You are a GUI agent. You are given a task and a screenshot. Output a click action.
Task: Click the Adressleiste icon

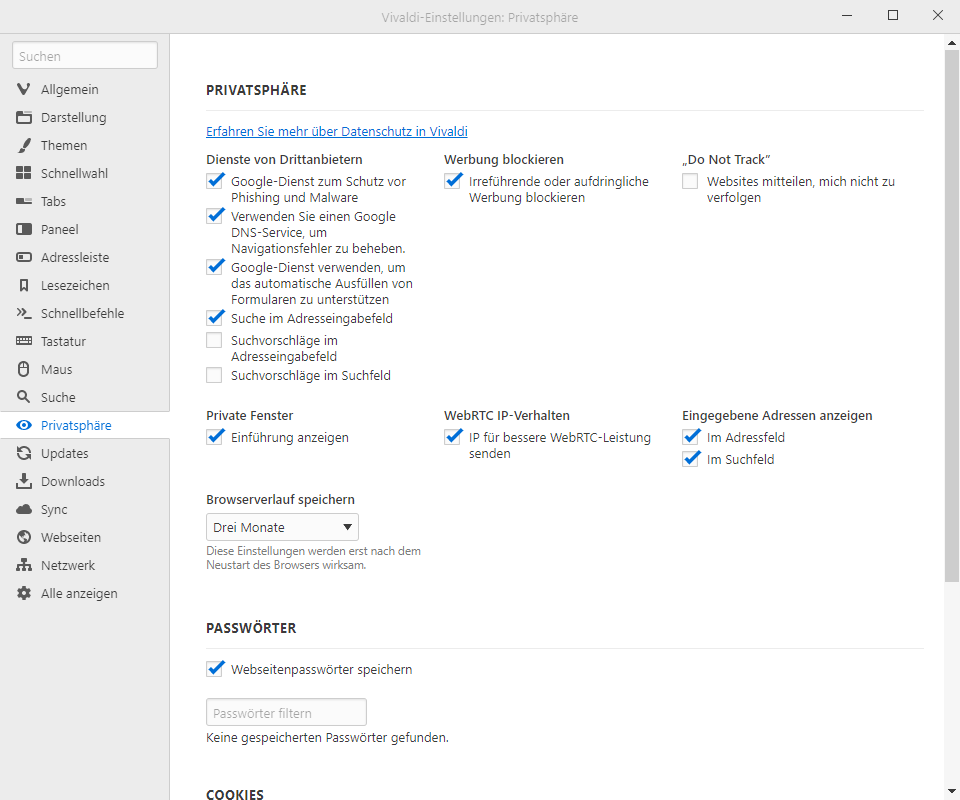(24, 258)
